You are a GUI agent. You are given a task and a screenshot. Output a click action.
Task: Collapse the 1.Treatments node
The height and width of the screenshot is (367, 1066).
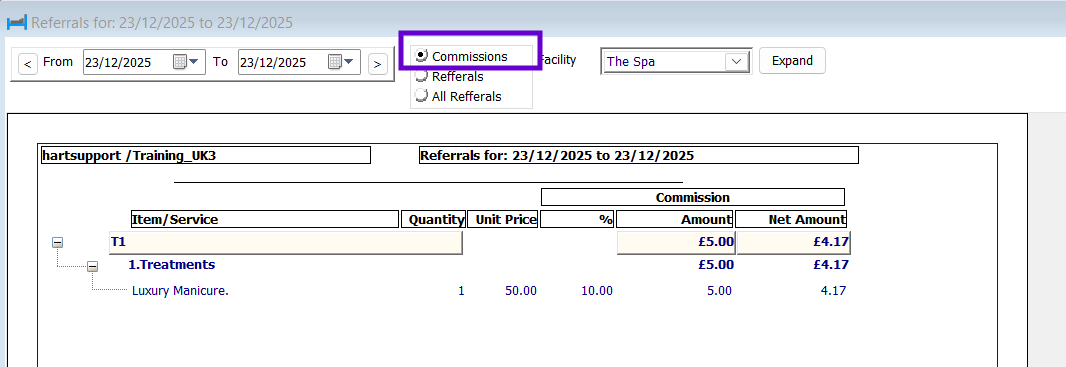[92, 266]
